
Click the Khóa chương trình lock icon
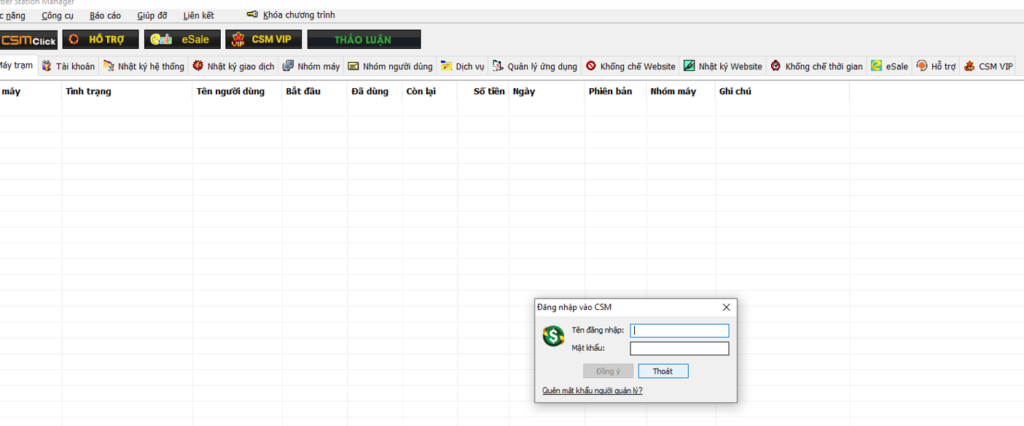tap(252, 15)
